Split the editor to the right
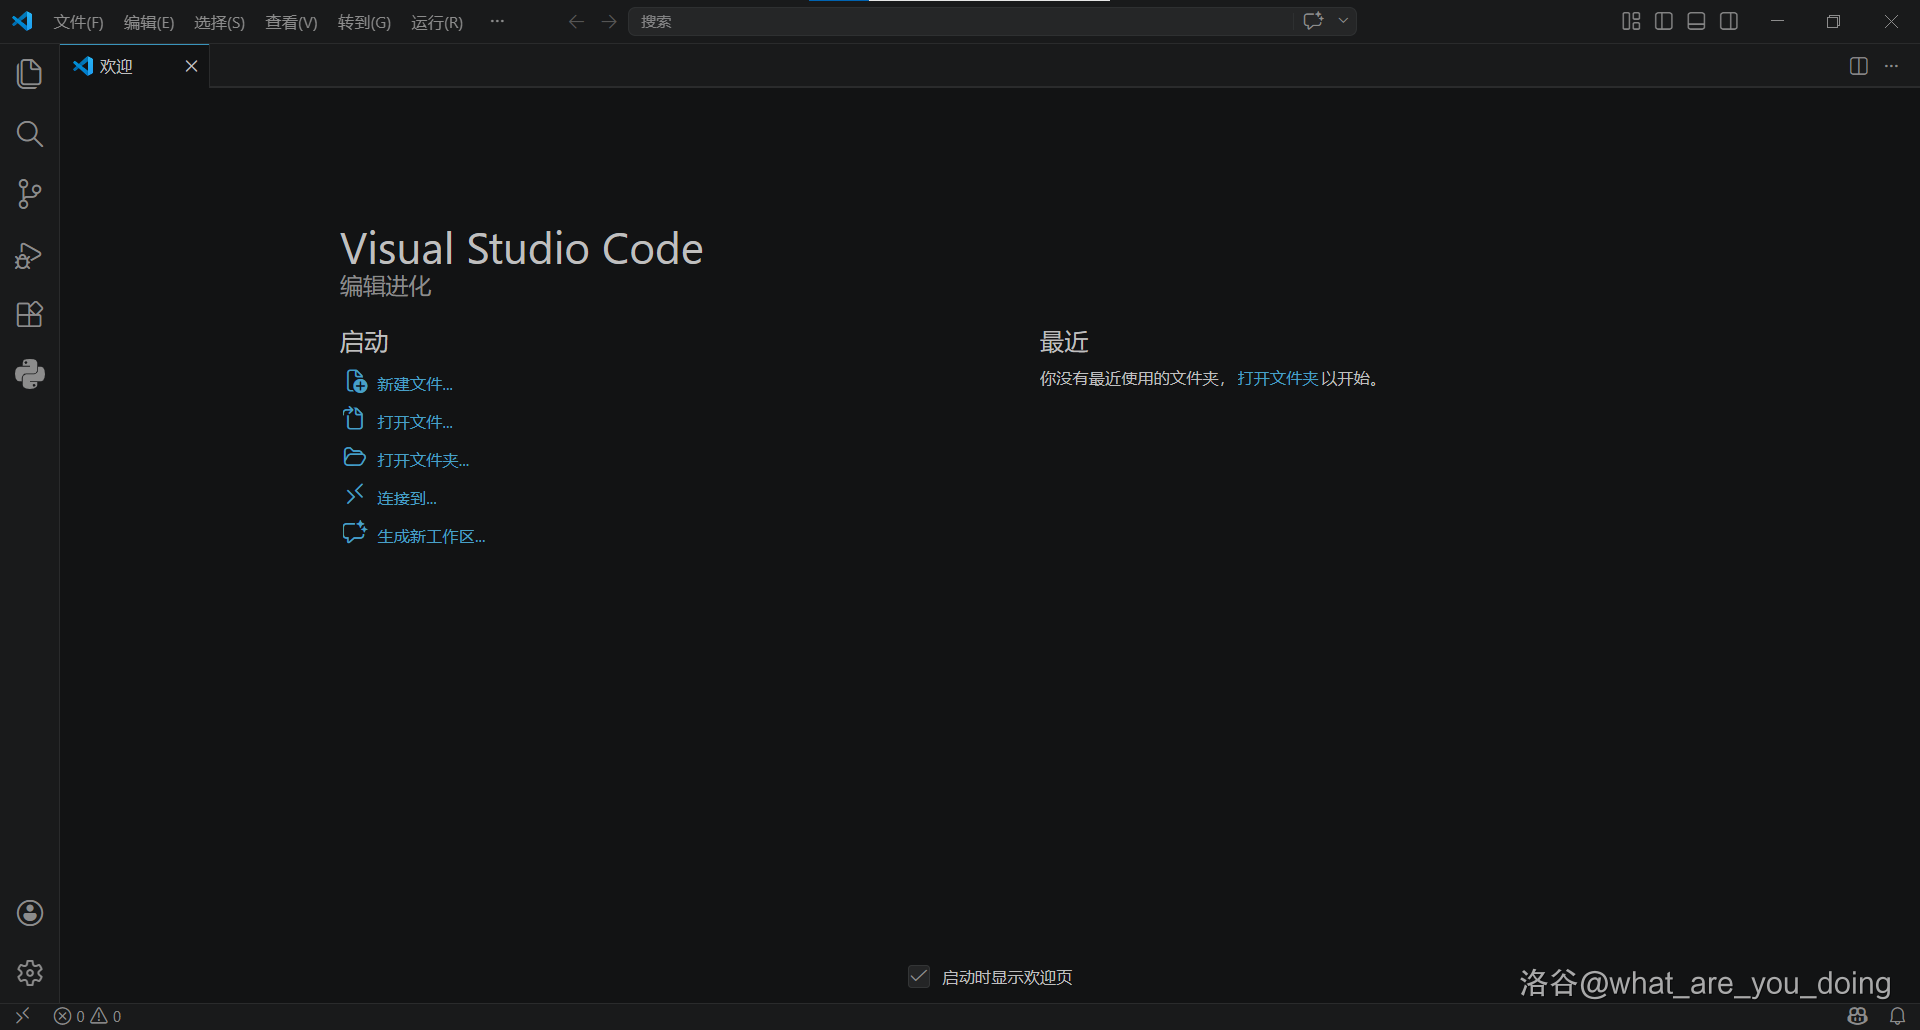This screenshot has width=1920, height=1030. click(1859, 66)
